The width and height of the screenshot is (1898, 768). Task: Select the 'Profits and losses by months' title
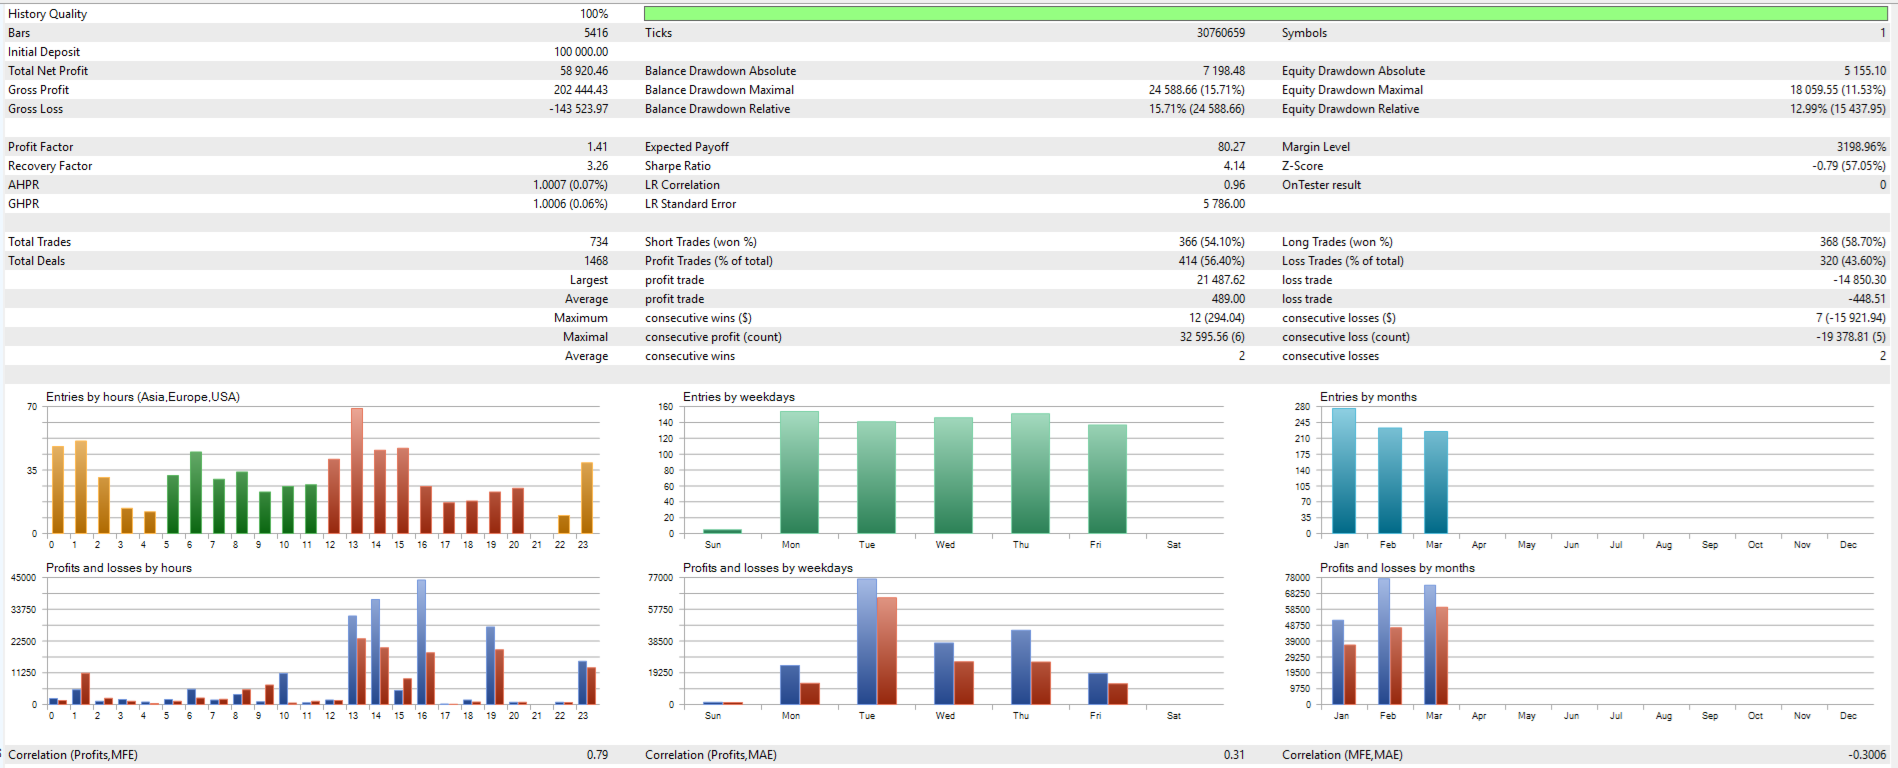point(1397,568)
